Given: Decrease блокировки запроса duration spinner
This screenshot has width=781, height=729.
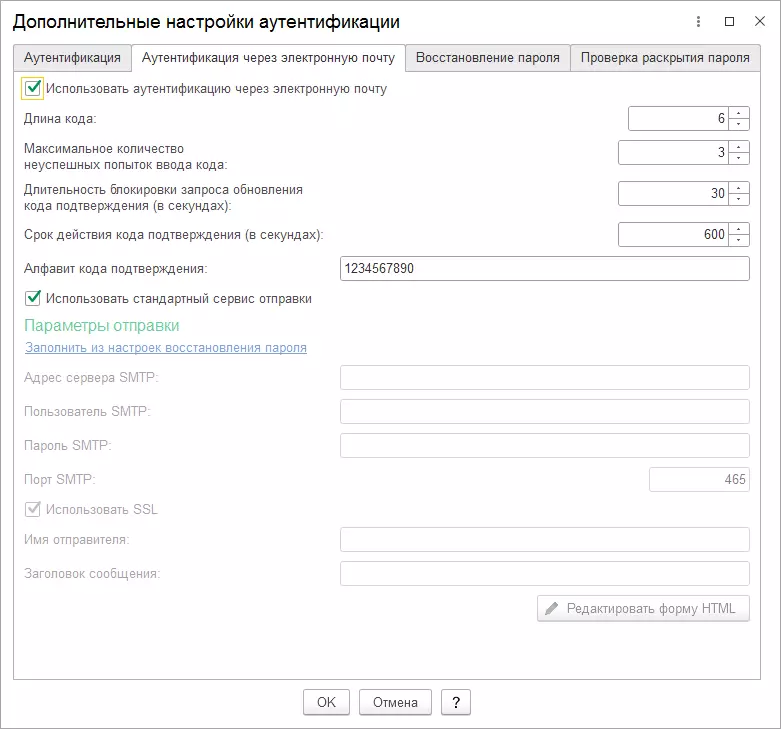Looking at the screenshot, I should click(739, 199).
